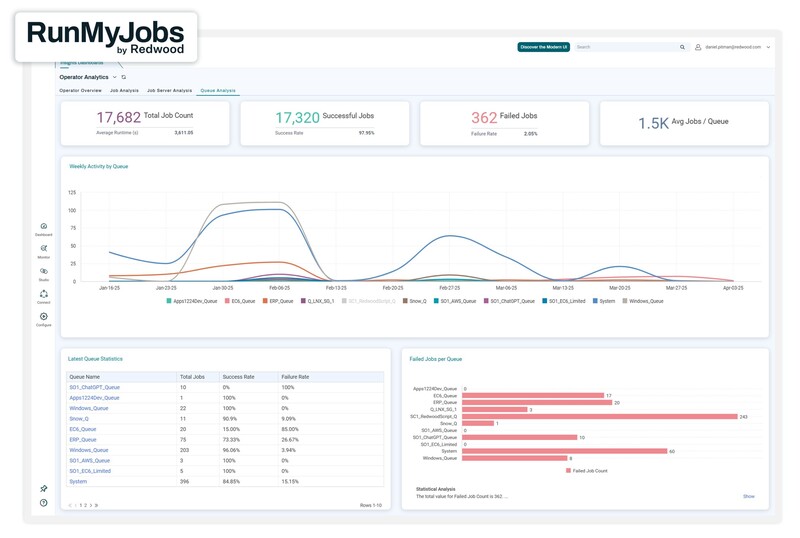Image resolution: width=800 pixels, height=538 pixels.
Task: Go to page 2 of queue statistics
Action: click(84, 506)
